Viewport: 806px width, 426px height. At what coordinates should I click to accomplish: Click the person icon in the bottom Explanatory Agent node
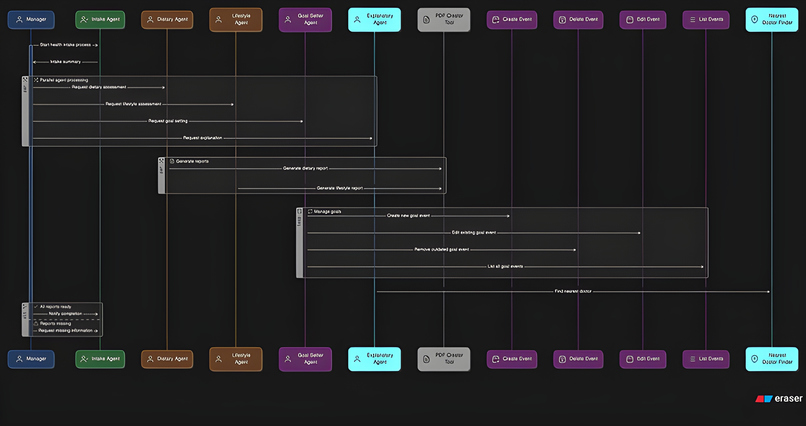[357, 359]
